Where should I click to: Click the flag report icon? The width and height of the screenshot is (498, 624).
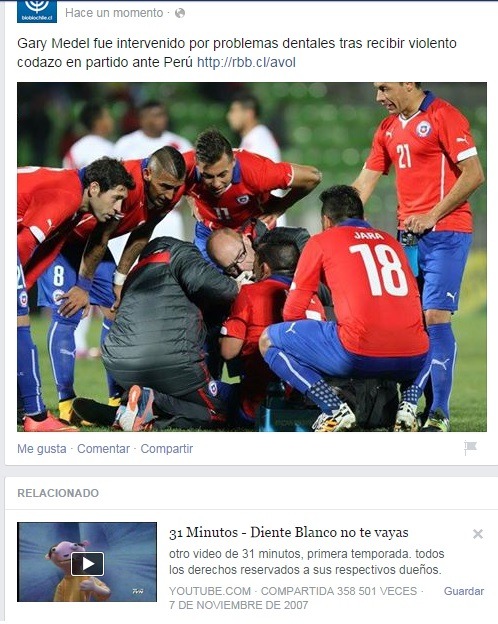470,448
